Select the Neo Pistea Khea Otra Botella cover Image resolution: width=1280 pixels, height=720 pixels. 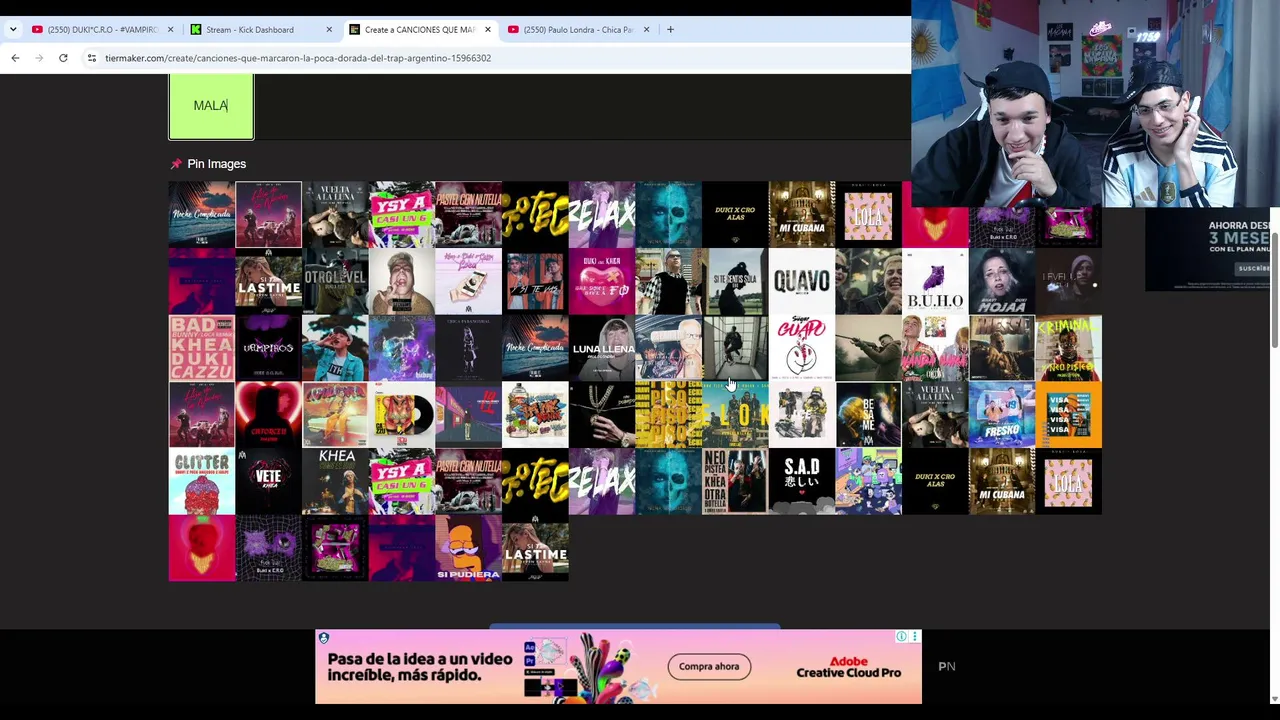(735, 481)
